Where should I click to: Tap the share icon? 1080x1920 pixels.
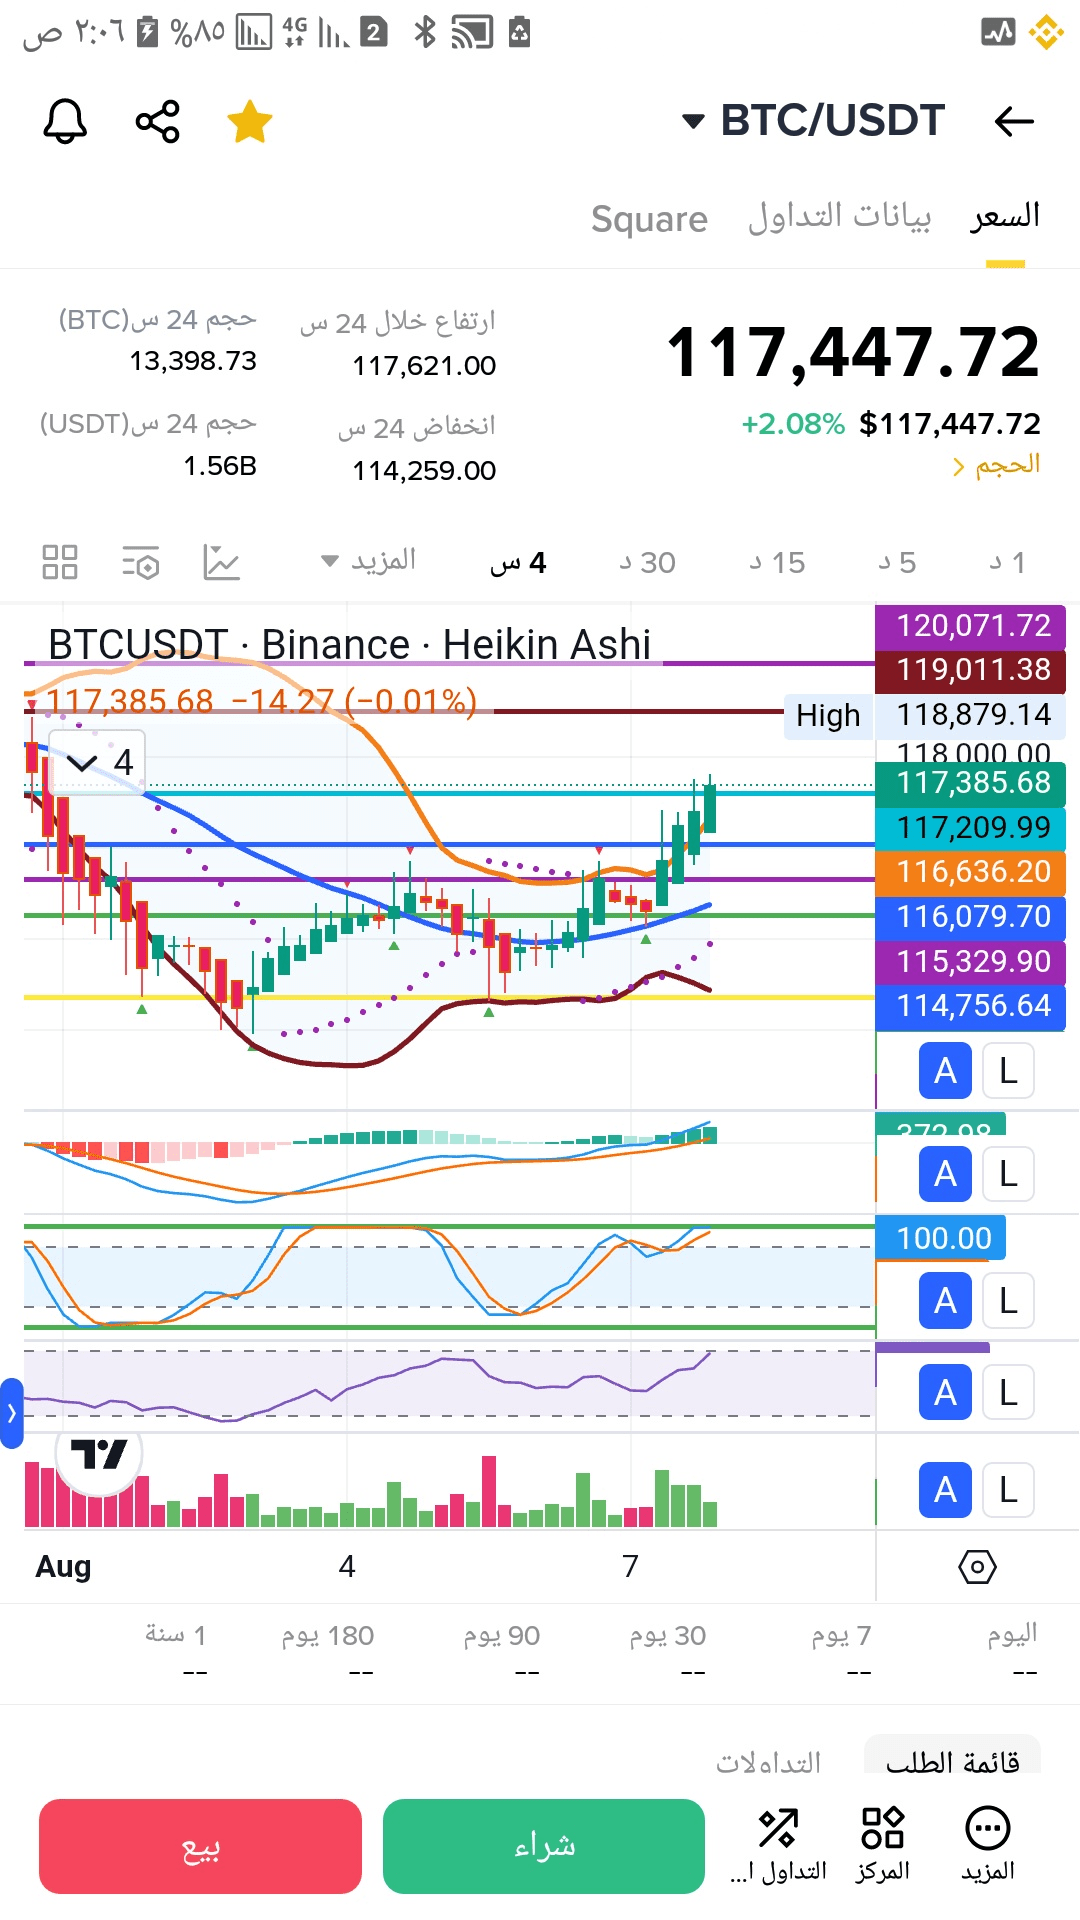tap(157, 122)
